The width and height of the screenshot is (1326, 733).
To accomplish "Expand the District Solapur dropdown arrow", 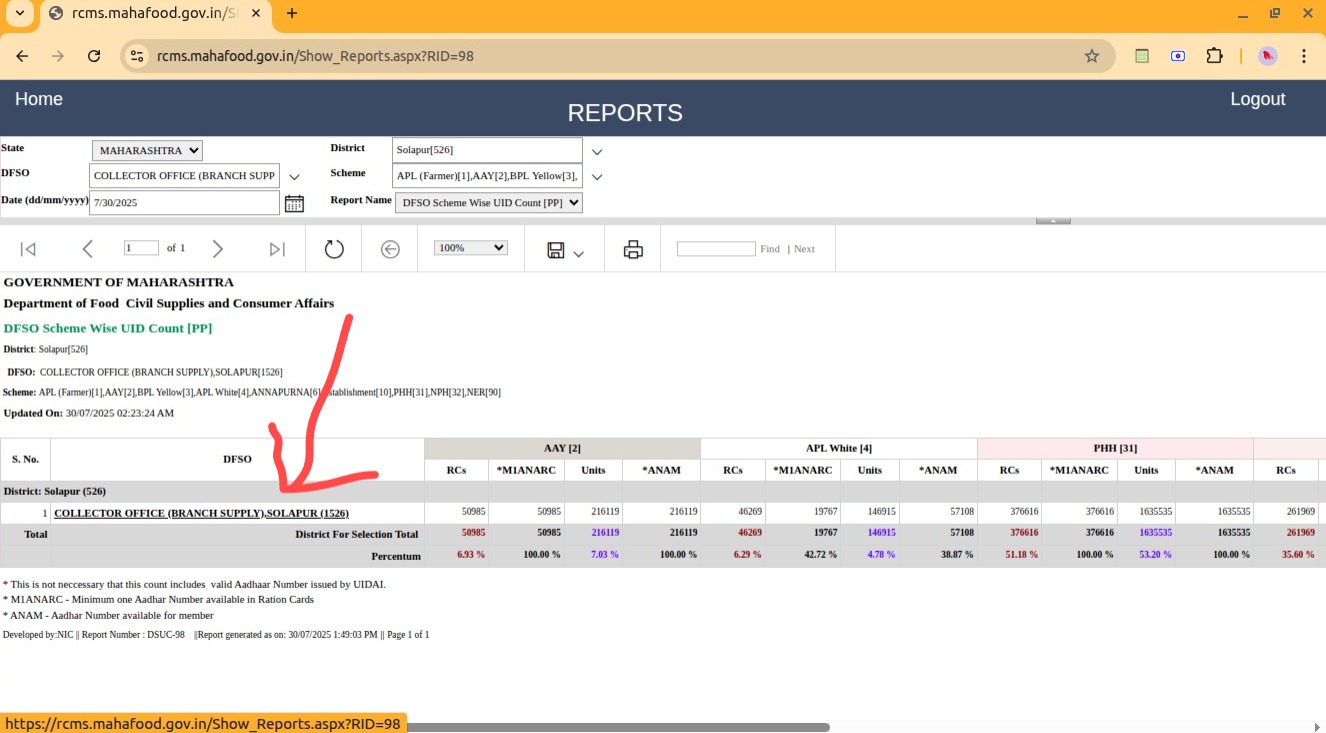I will click(597, 152).
